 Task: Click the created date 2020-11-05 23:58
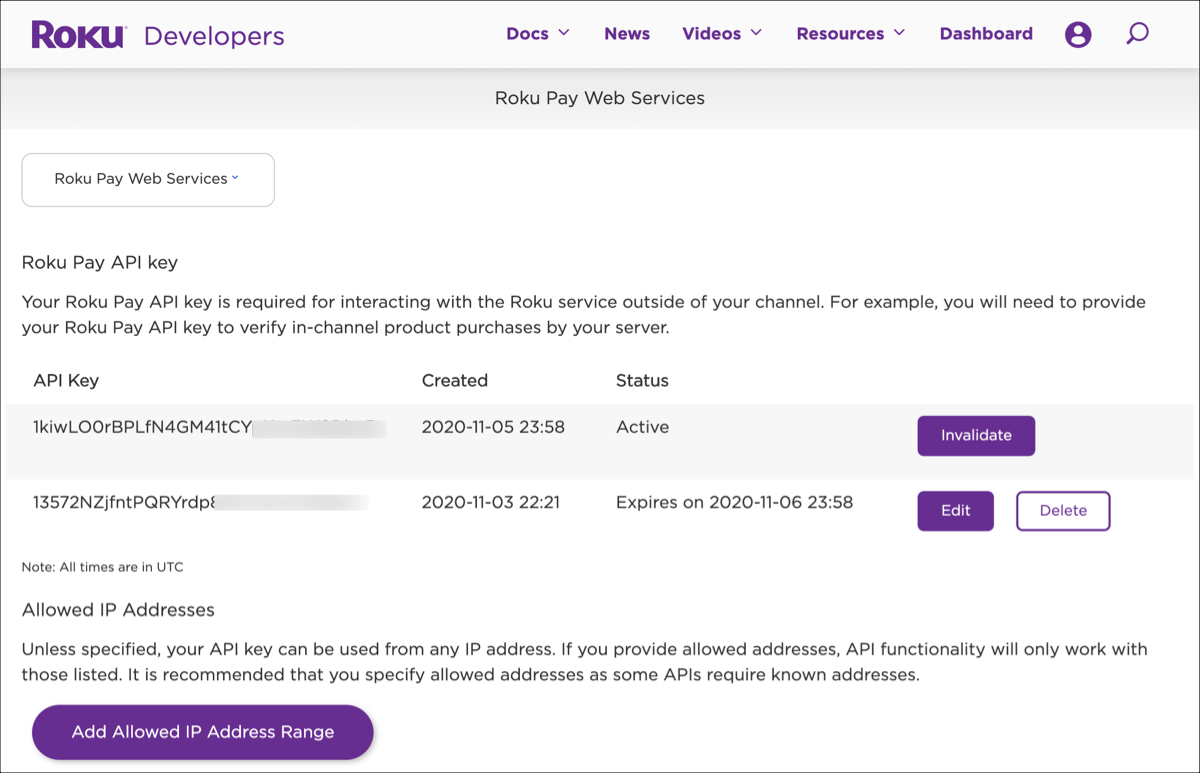tap(493, 427)
